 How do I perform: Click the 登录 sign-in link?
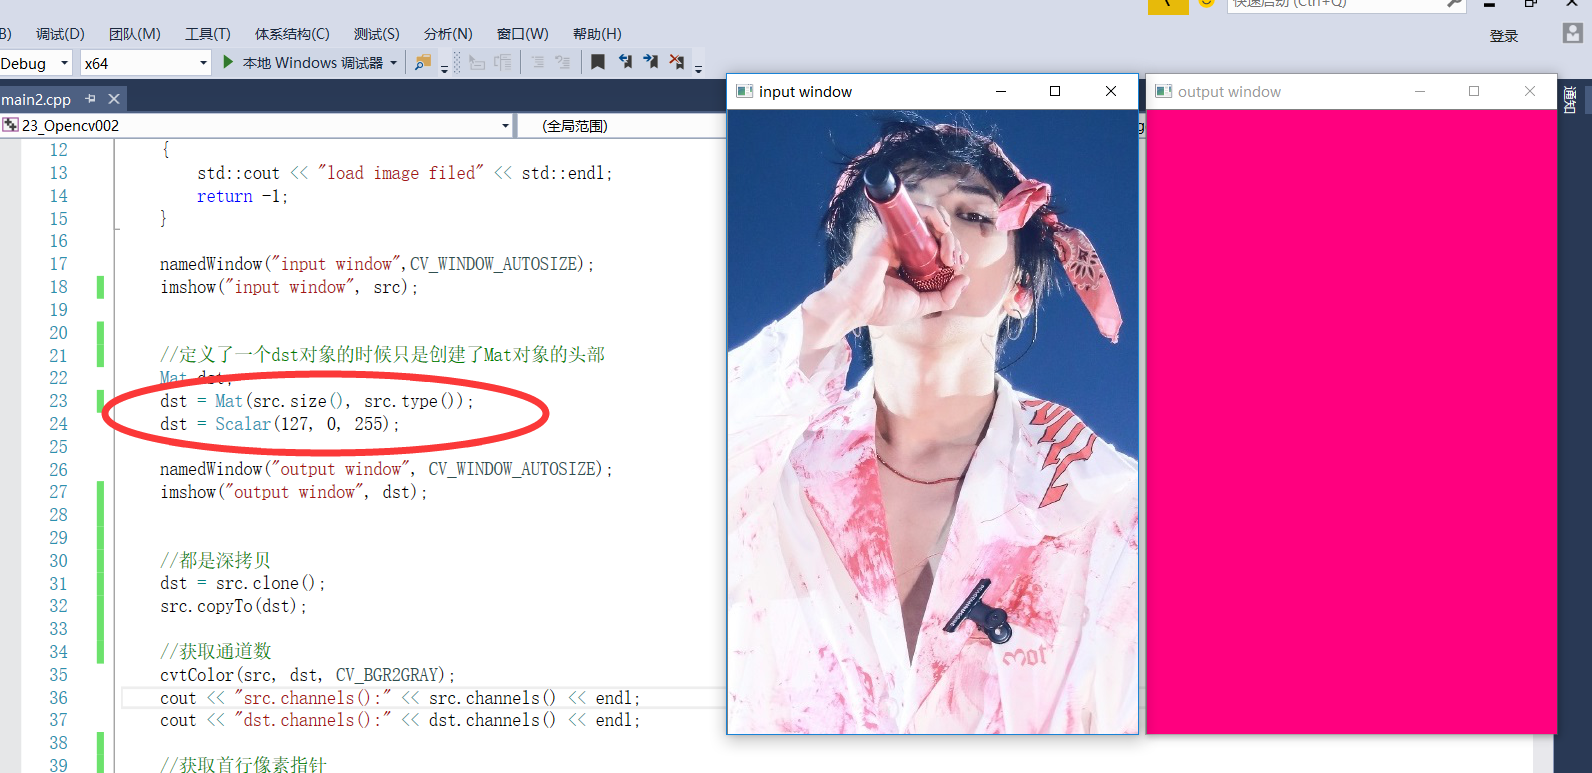tap(1503, 36)
